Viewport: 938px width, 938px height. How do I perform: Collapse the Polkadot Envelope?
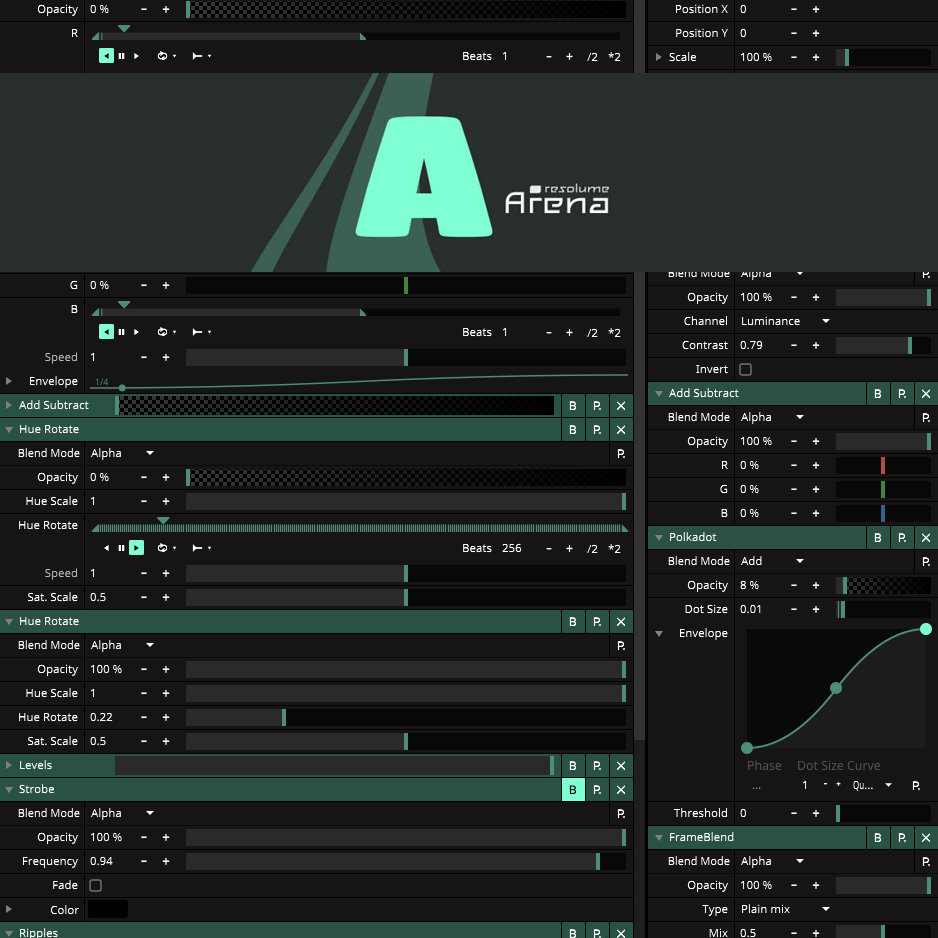pyautogui.click(x=659, y=634)
